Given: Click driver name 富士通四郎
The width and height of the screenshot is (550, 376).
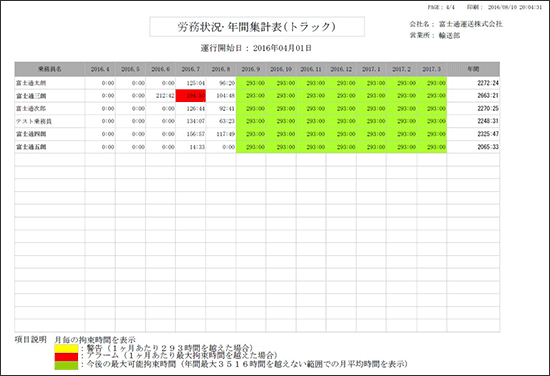Looking at the screenshot, I should point(31,134).
